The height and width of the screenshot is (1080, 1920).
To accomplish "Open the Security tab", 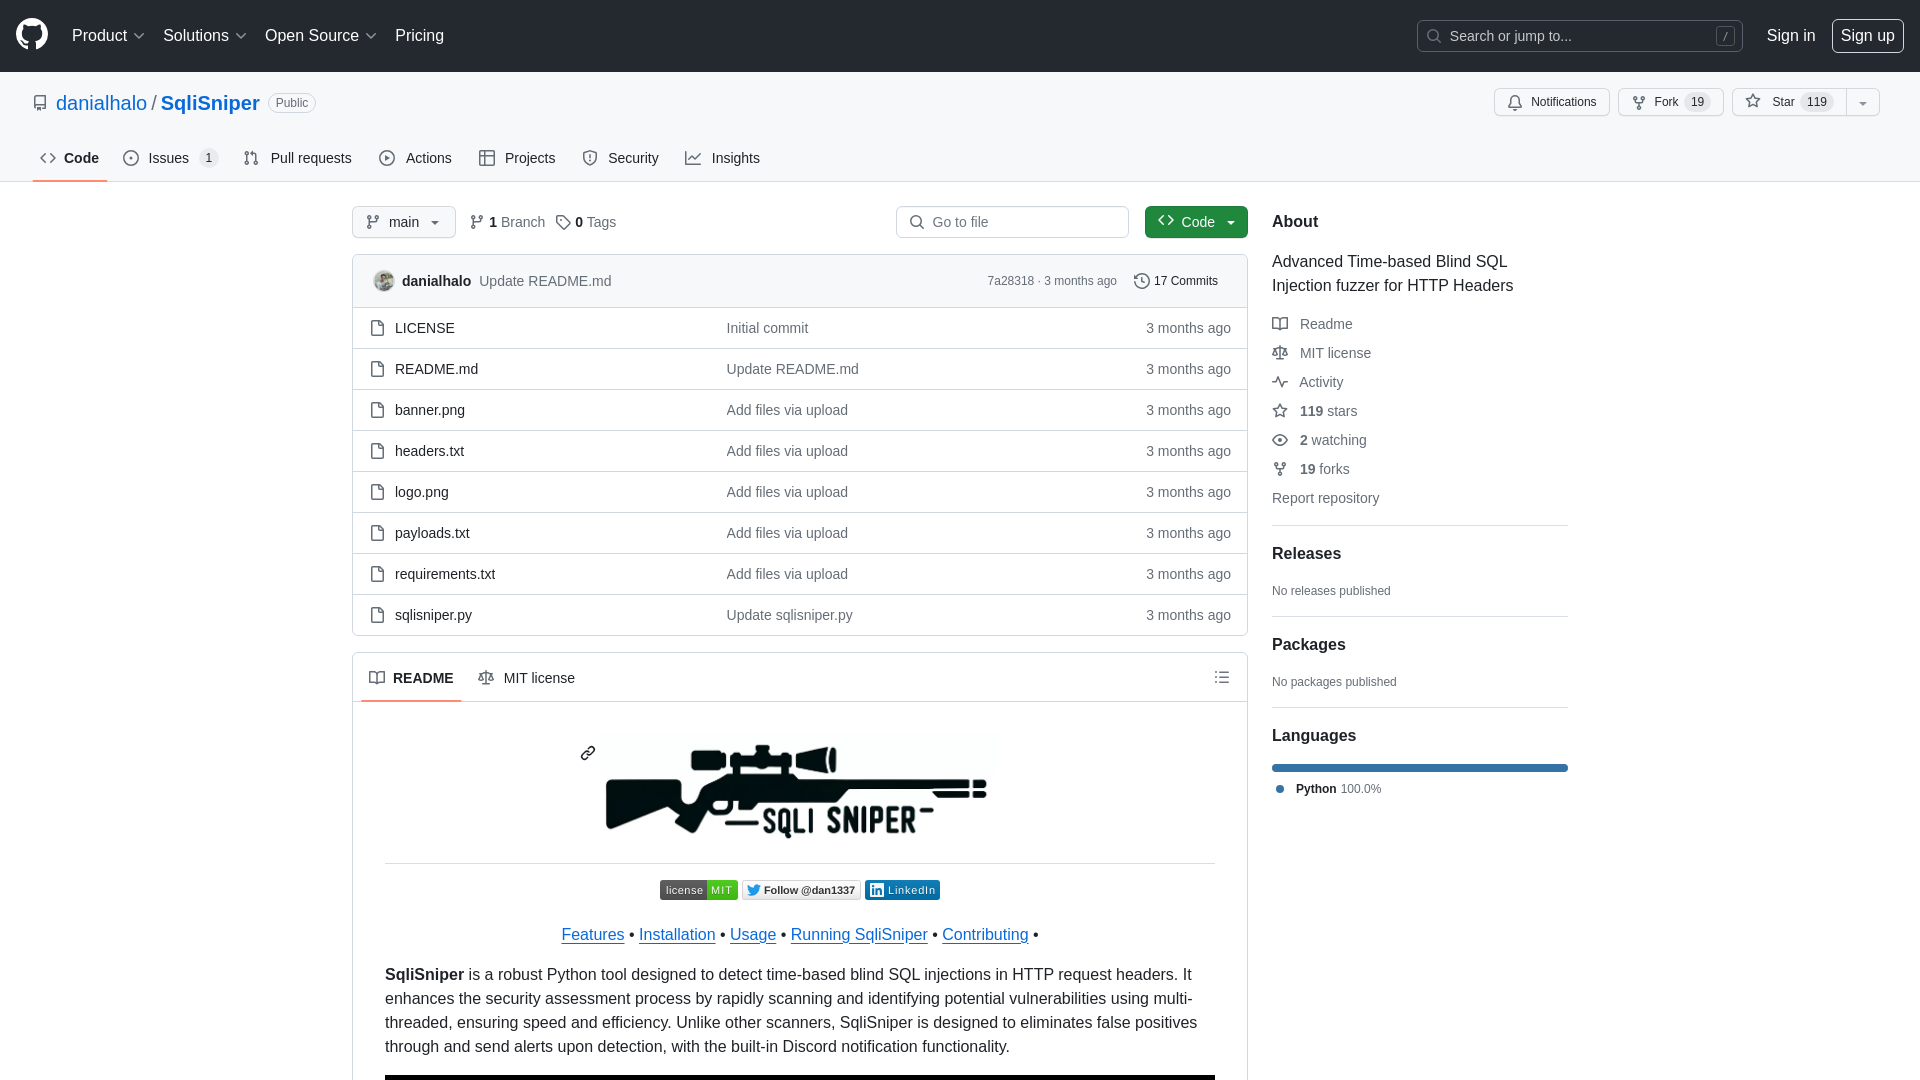I will 620,158.
